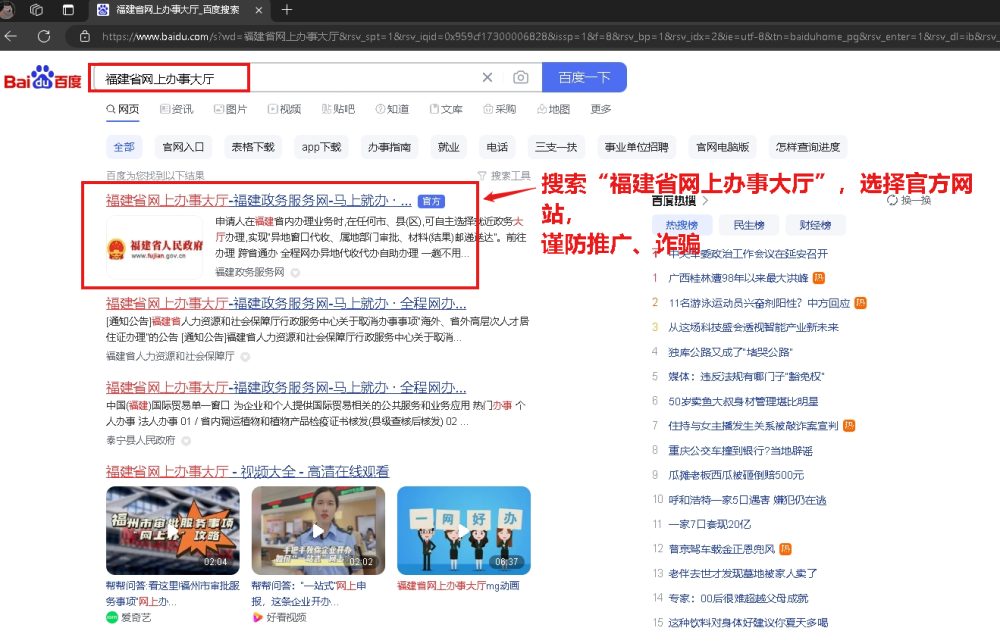This screenshot has width=1000, height=631.
Task: Refresh the page with the reload icon
Action: tap(43, 34)
